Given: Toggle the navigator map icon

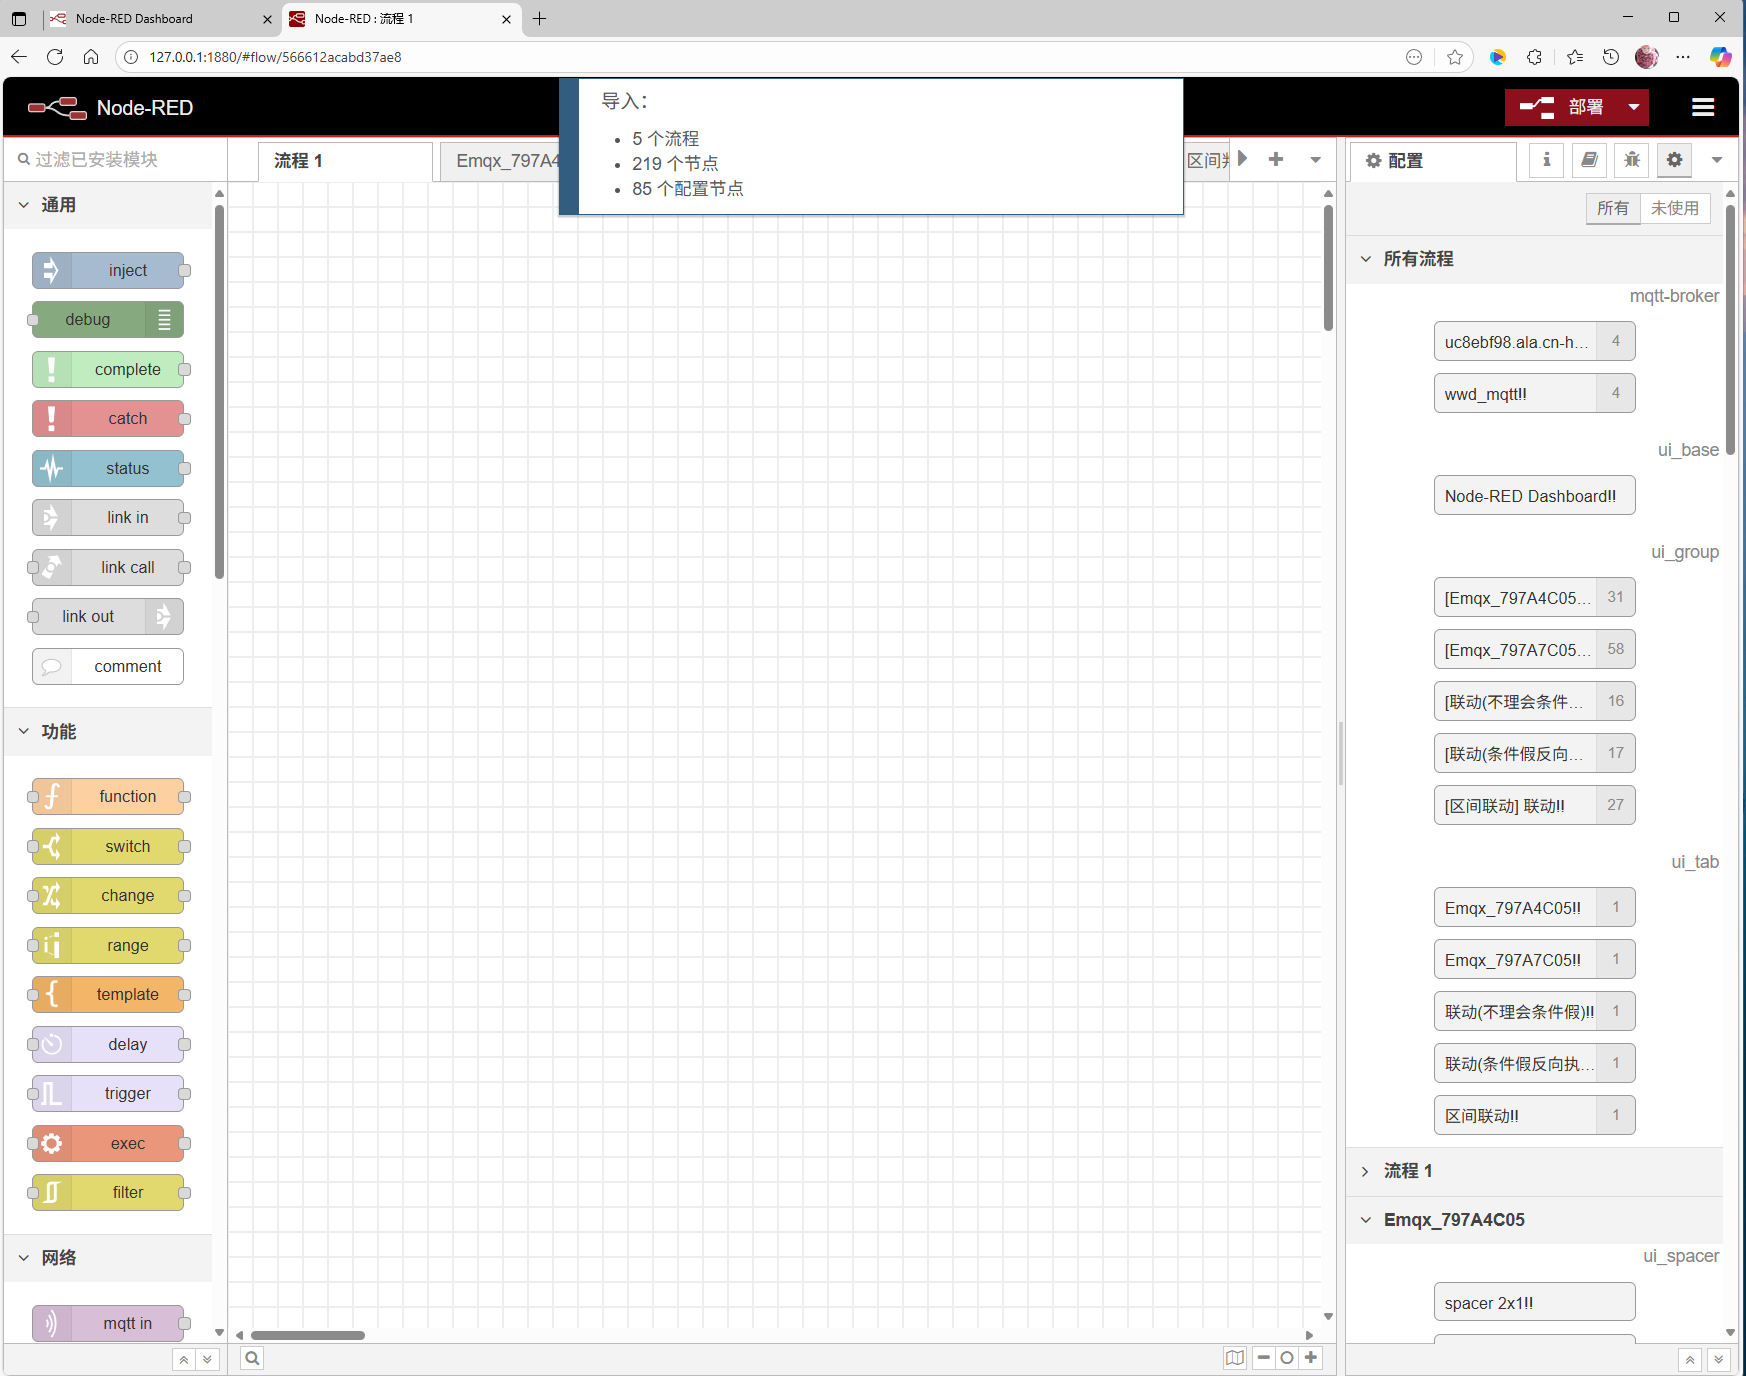Looking at the screenshot, I should (1235, 1358).
